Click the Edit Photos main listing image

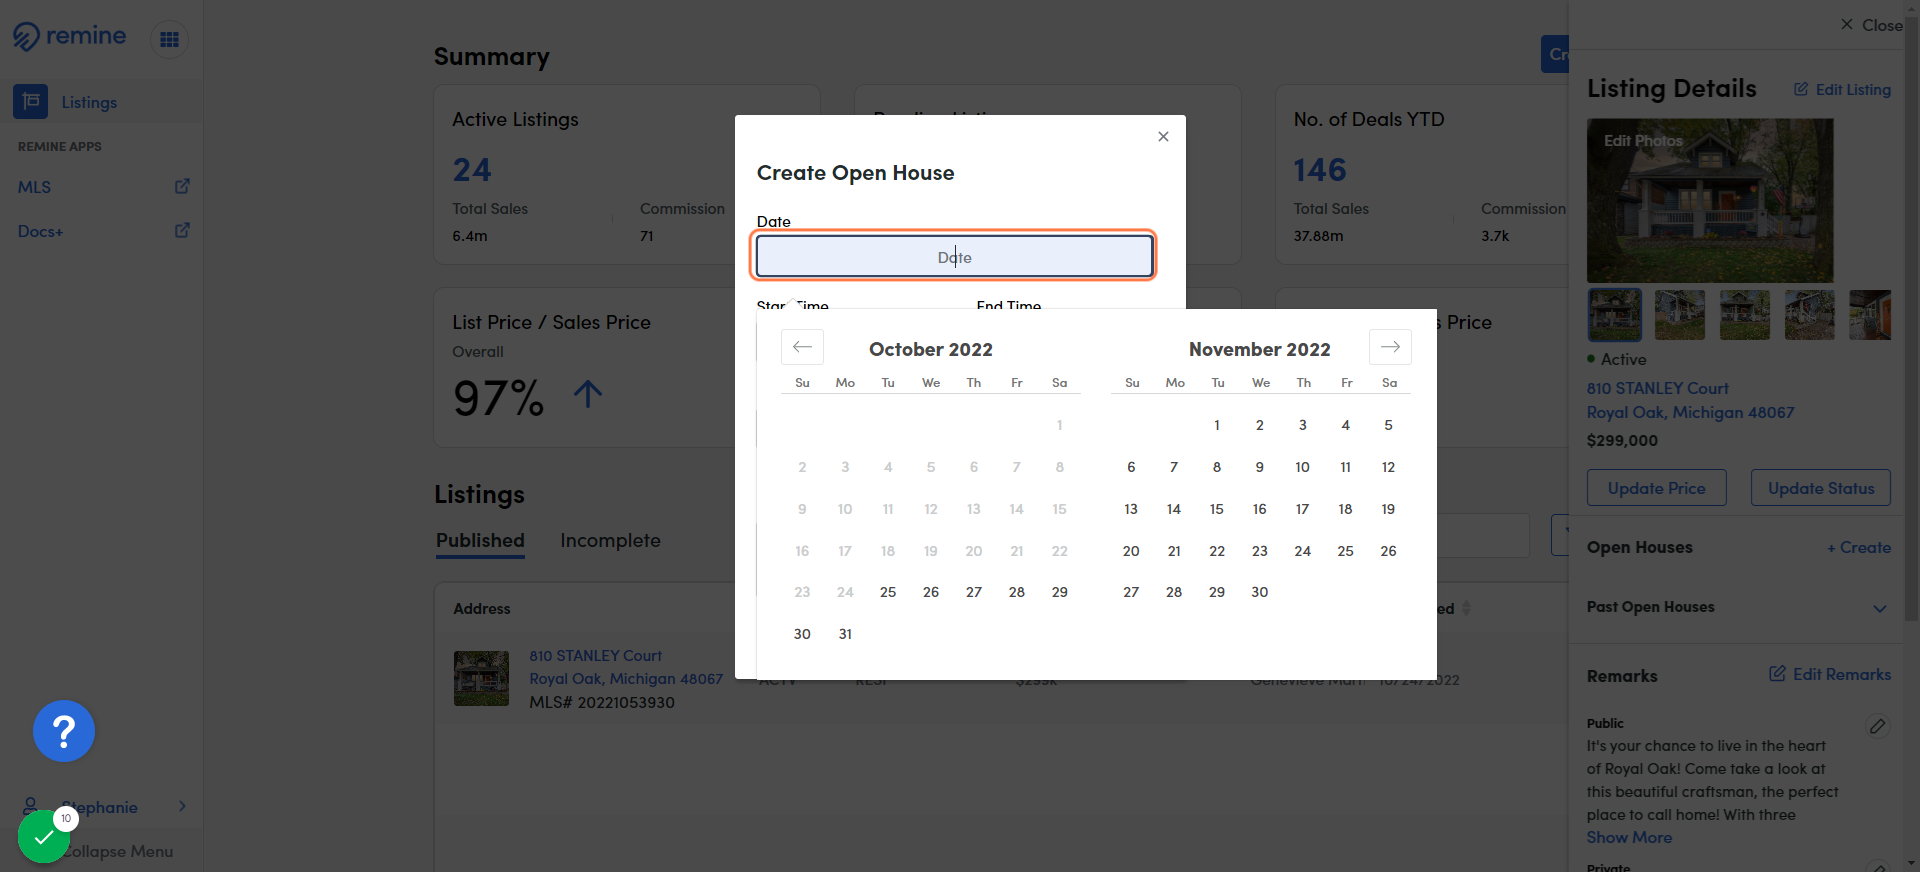(x=1710, y=200)
